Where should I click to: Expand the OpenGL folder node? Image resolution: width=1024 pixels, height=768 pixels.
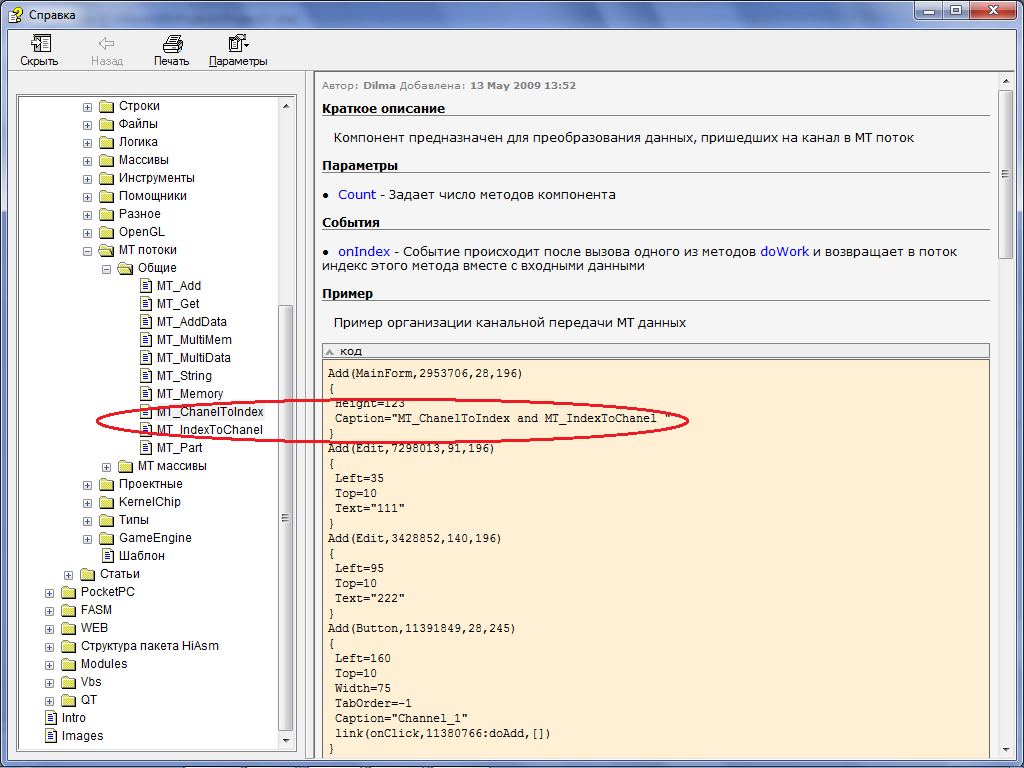pos(88,232)
